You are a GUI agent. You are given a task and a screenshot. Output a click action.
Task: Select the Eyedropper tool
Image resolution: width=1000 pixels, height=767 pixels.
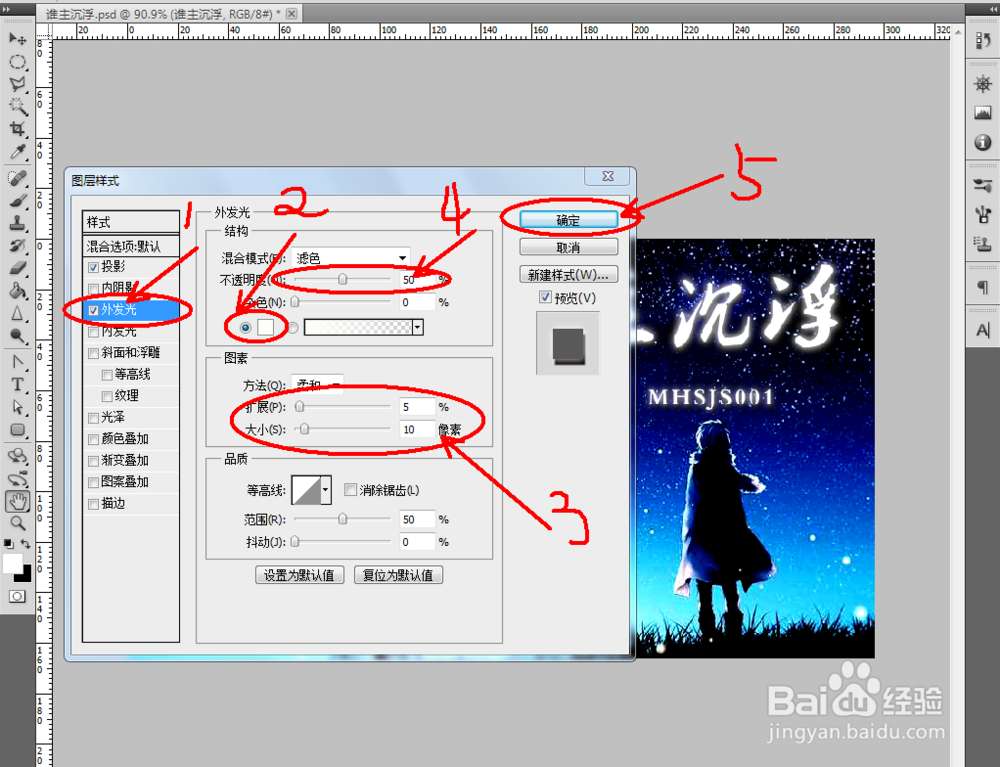pyautogui.click(x=17, y=151)
